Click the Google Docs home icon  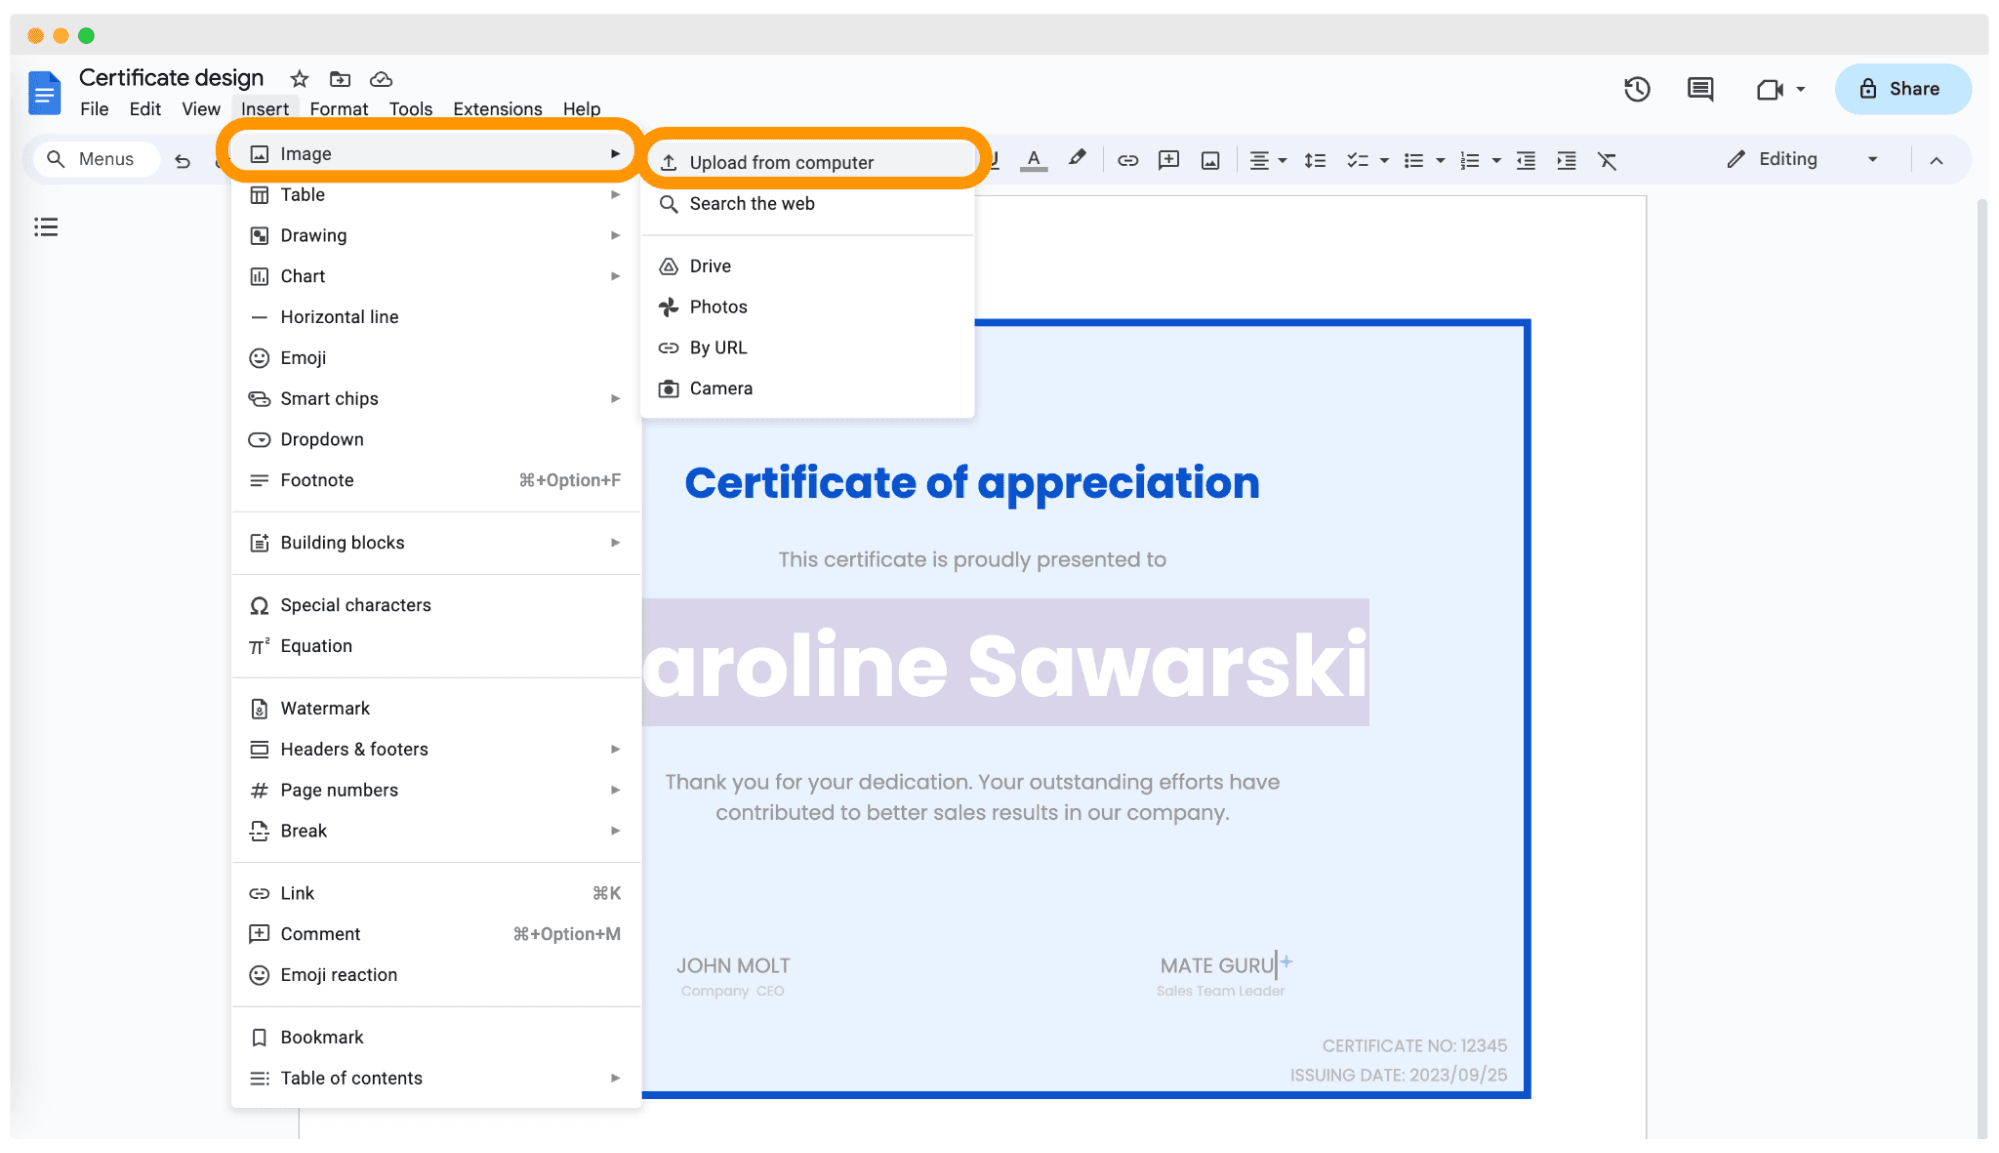[44, 93]
